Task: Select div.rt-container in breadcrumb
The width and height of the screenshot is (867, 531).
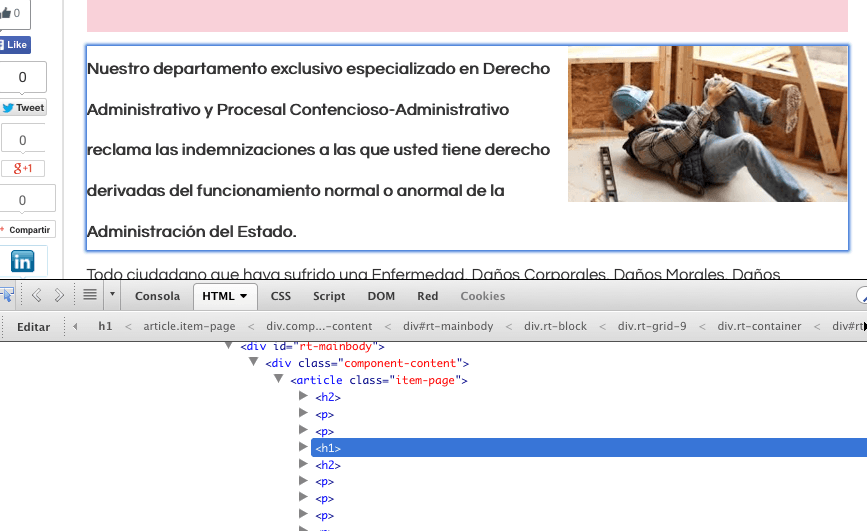Action: click(759, 326)
